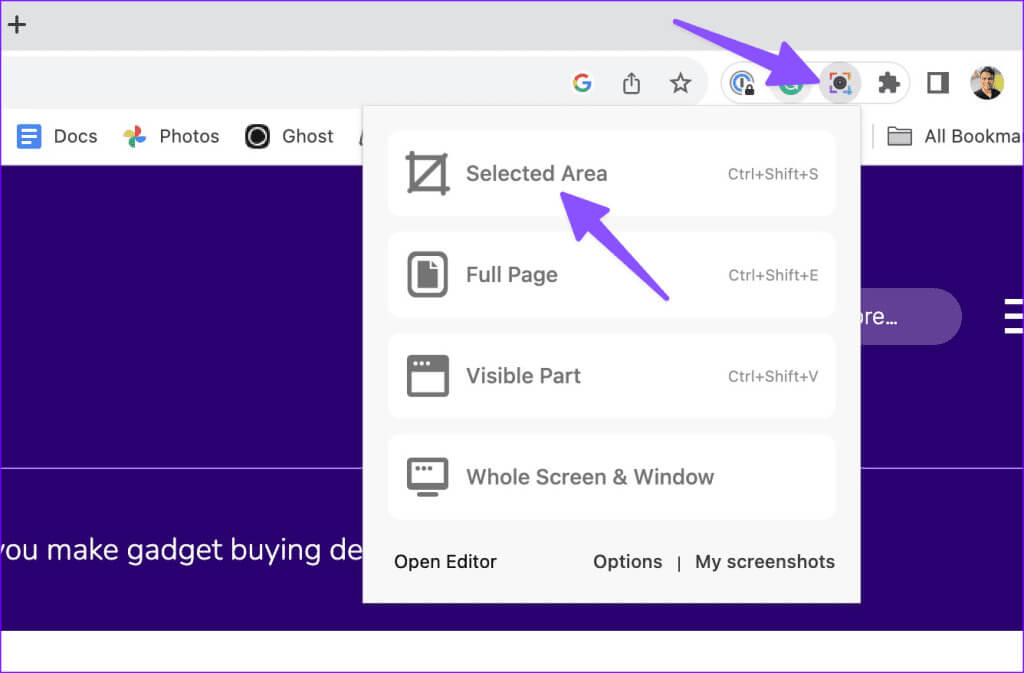Open My screenshots
The width and height of the screenshot is (1024, 673).
point(765,562)
